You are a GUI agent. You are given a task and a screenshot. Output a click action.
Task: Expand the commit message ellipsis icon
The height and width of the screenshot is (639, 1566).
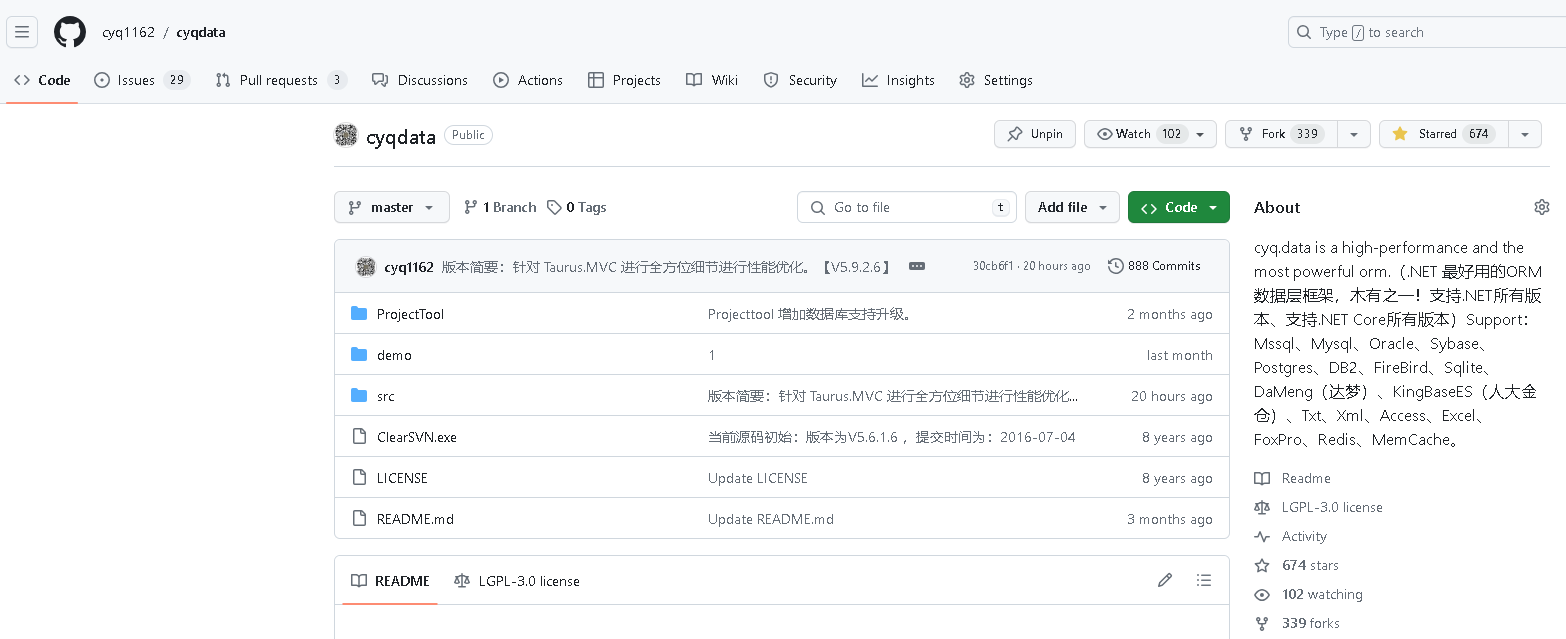point(916,265)
